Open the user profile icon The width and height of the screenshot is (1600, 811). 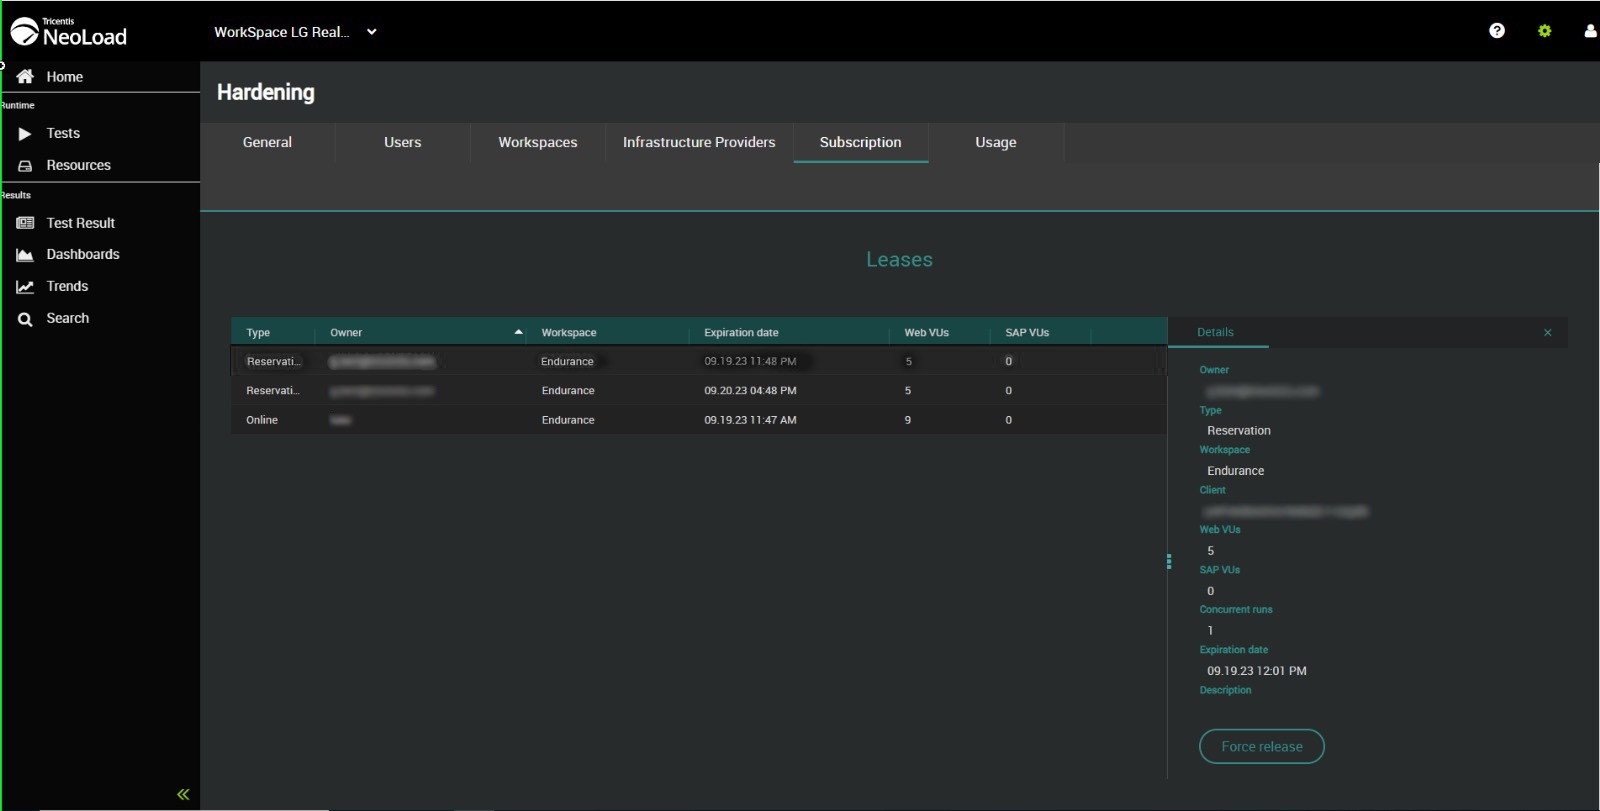tap(1590, 31)
